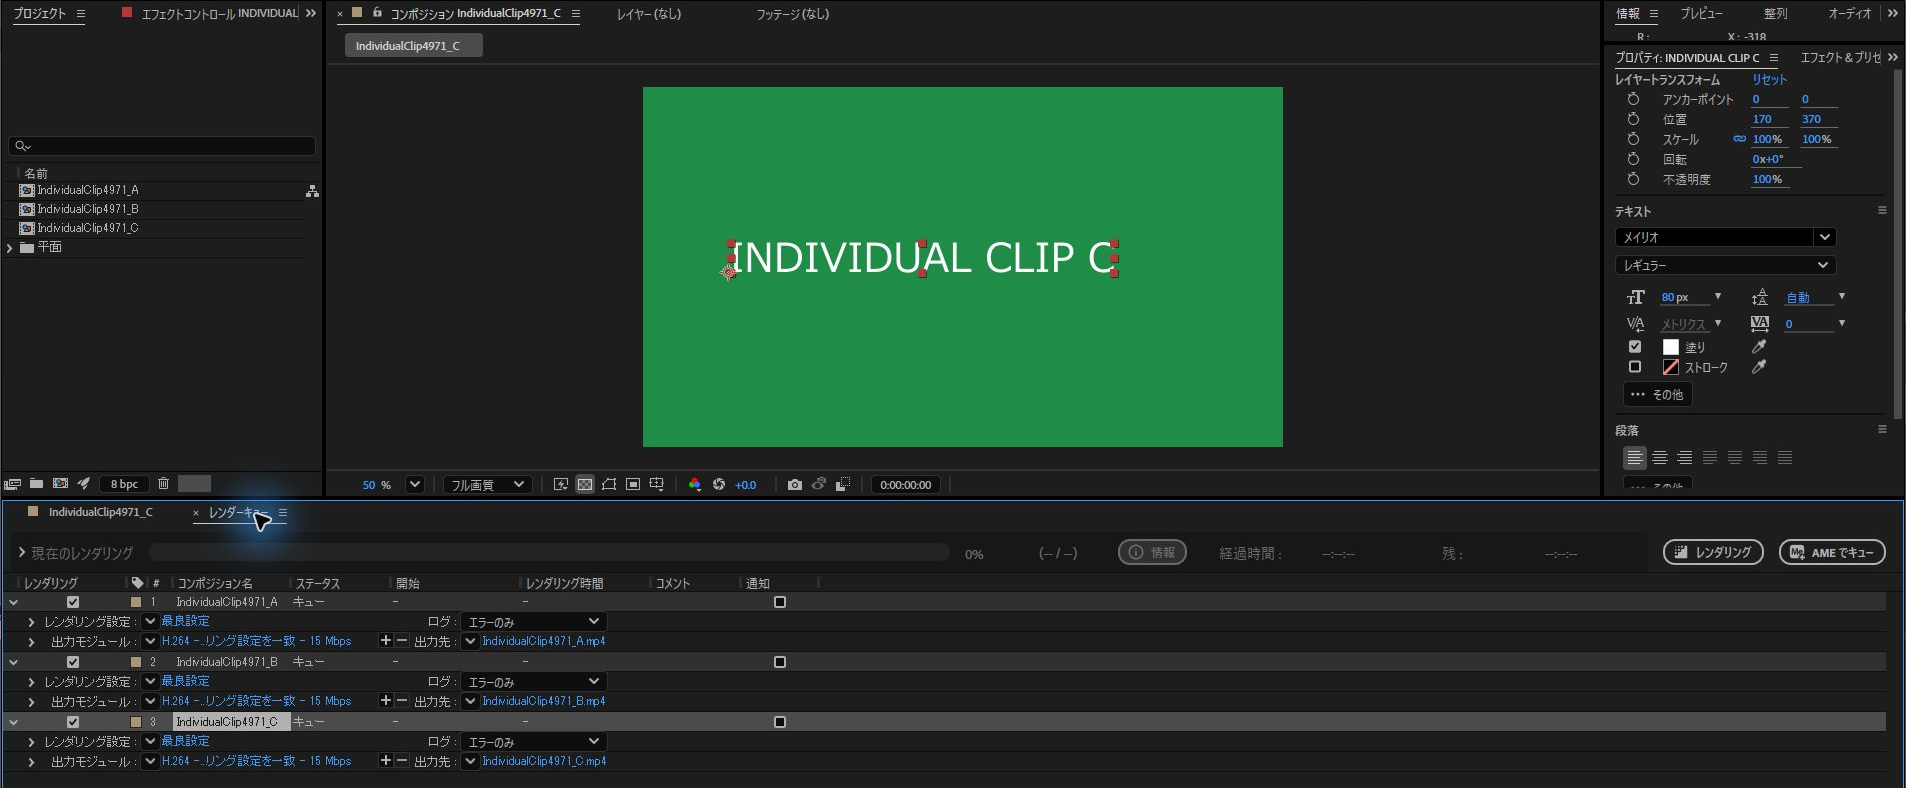Toggle the stopwatch for アンカーポイント
This screenshot has width=1906, height=788.
pyautogui.click(x=1633, y=99)
